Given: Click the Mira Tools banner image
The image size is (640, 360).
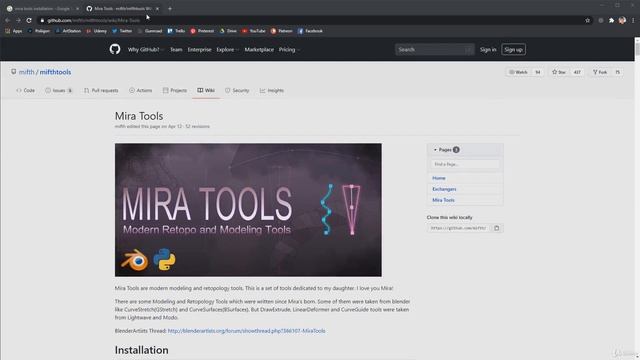Looking at the screenshot, I should (x=248, y=210).
